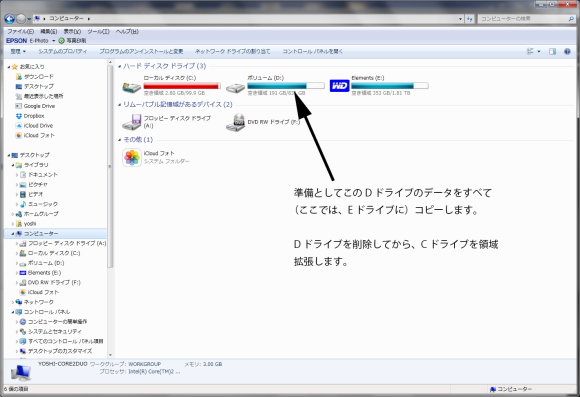
Task: Open the Organize dropdown in toolbar
Action: [18, 51]
